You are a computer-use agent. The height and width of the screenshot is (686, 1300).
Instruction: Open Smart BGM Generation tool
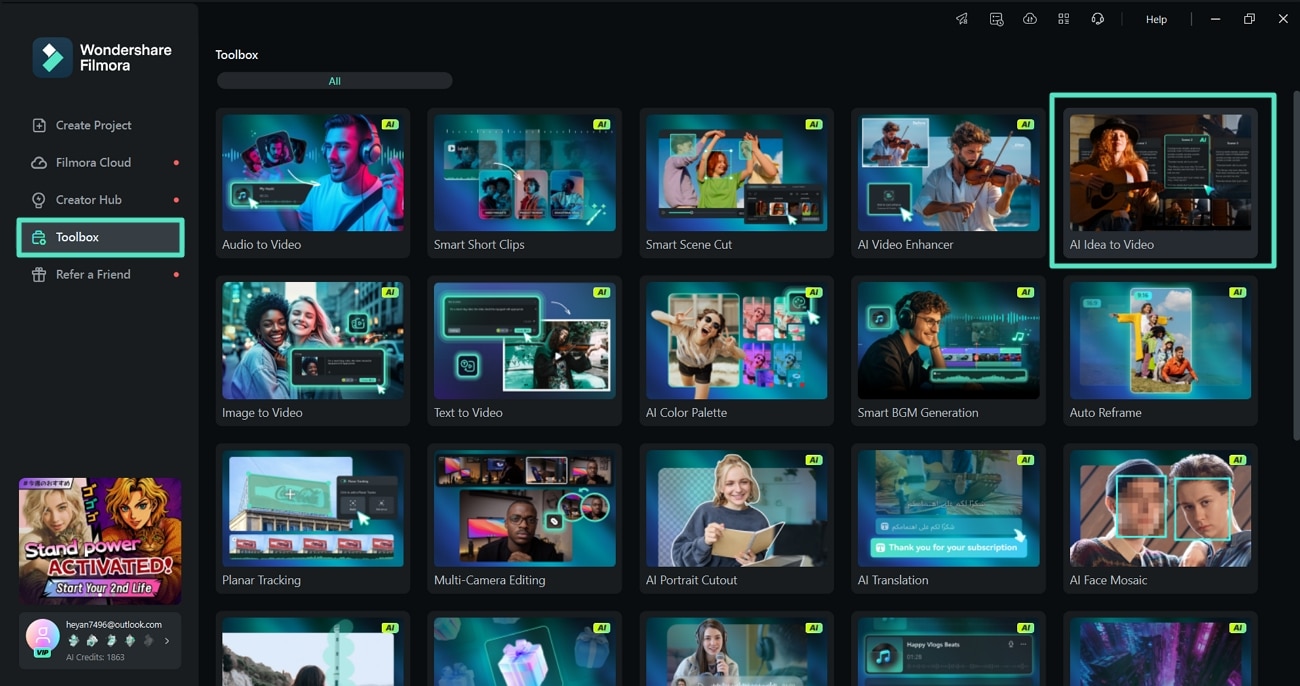[948, 351]
